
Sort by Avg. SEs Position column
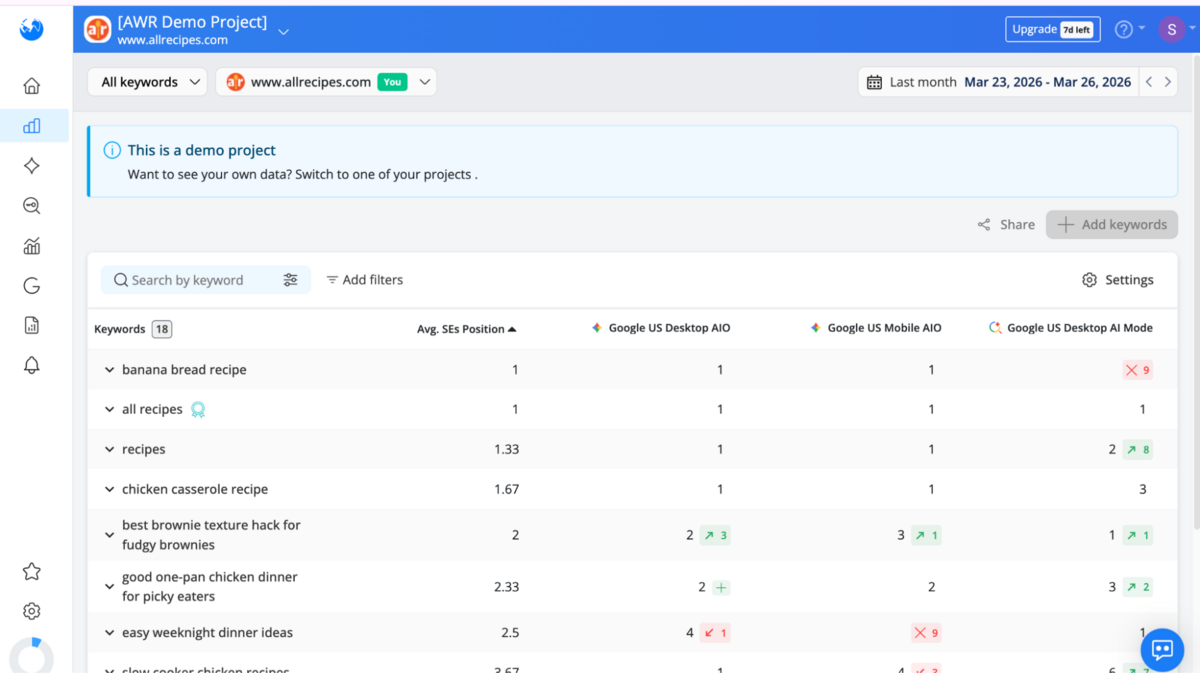pyautogui.click(x=466, y=329)
